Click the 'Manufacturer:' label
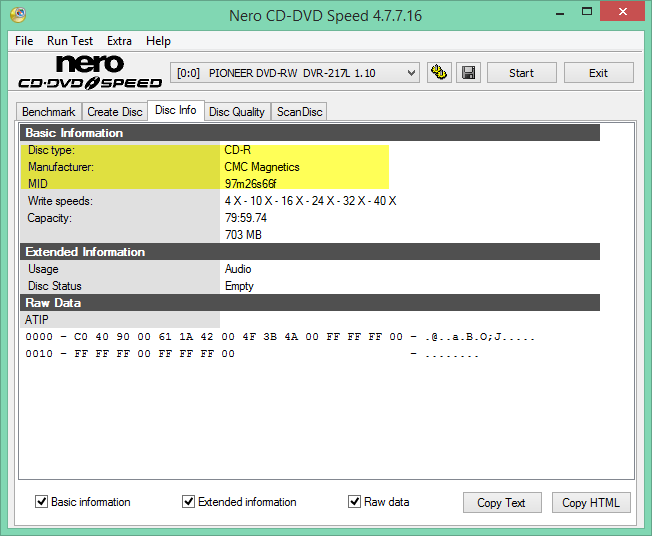This screenshot has width=652, height=536. (61, 167)
